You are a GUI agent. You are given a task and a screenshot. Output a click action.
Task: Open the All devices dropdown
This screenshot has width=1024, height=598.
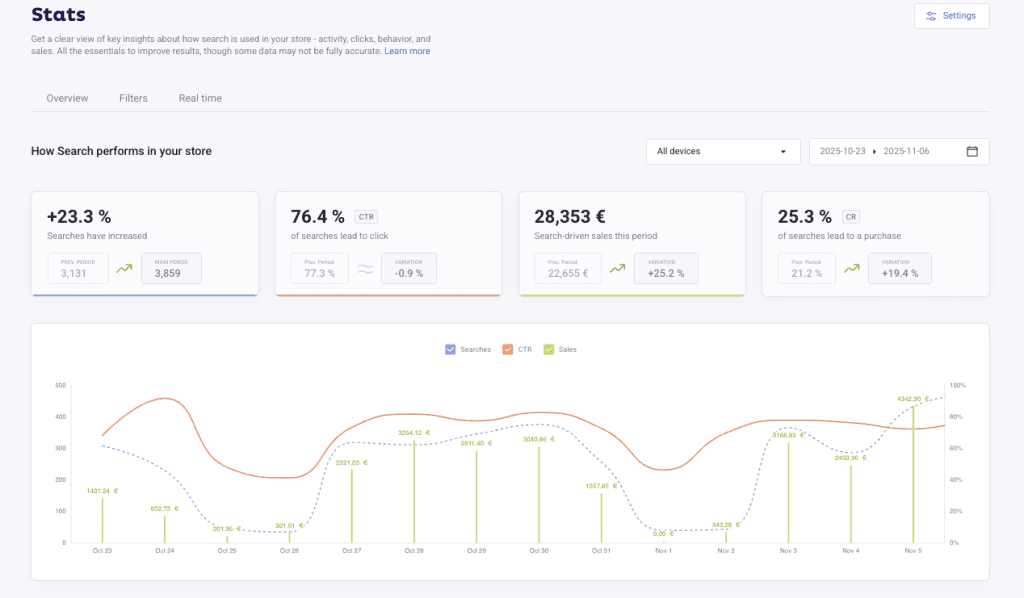pos(722,151)
